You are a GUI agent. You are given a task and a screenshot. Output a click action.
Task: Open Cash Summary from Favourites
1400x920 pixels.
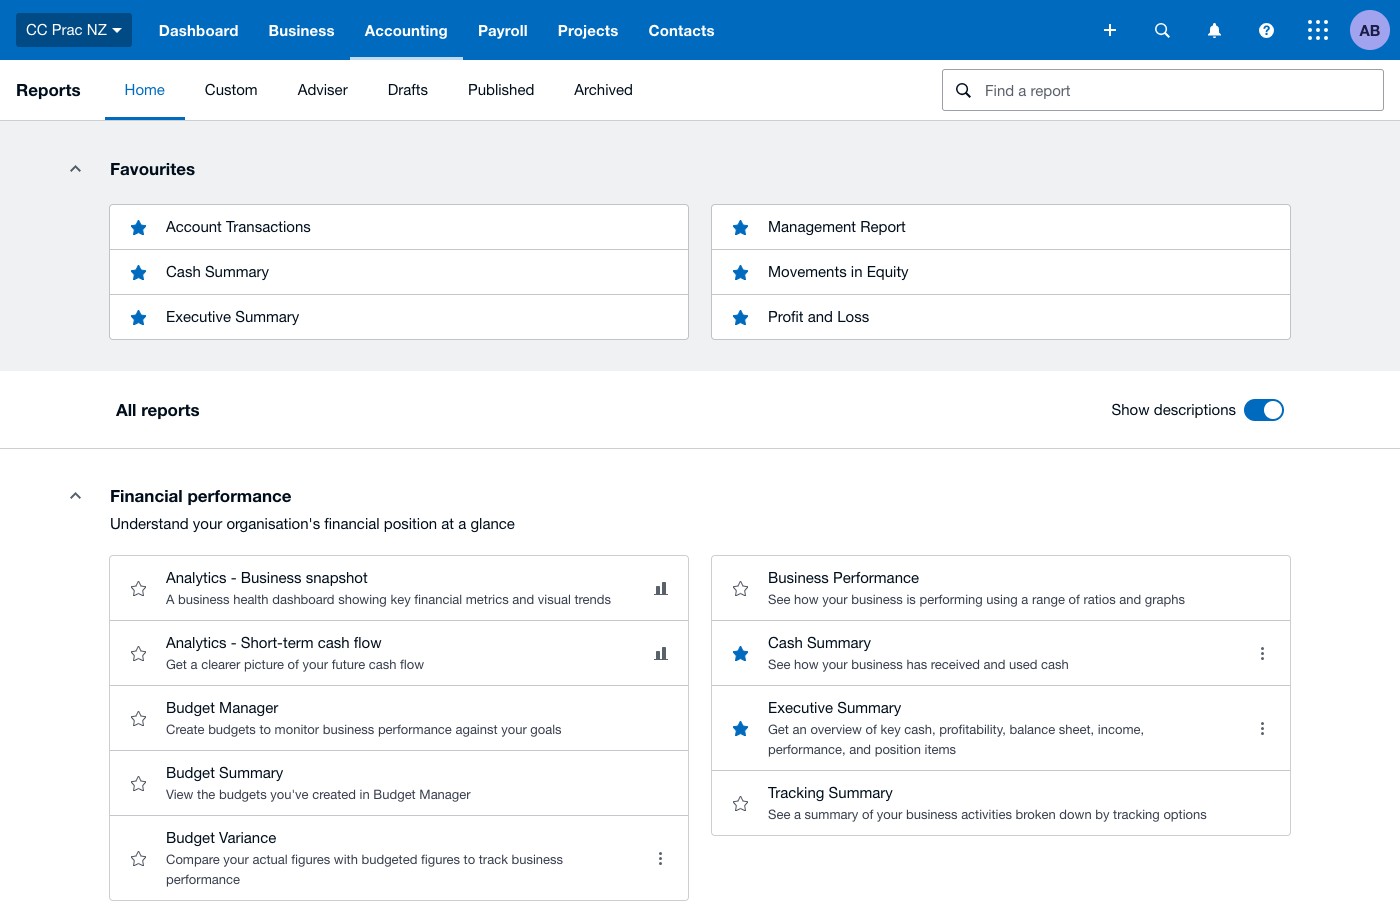399,272
